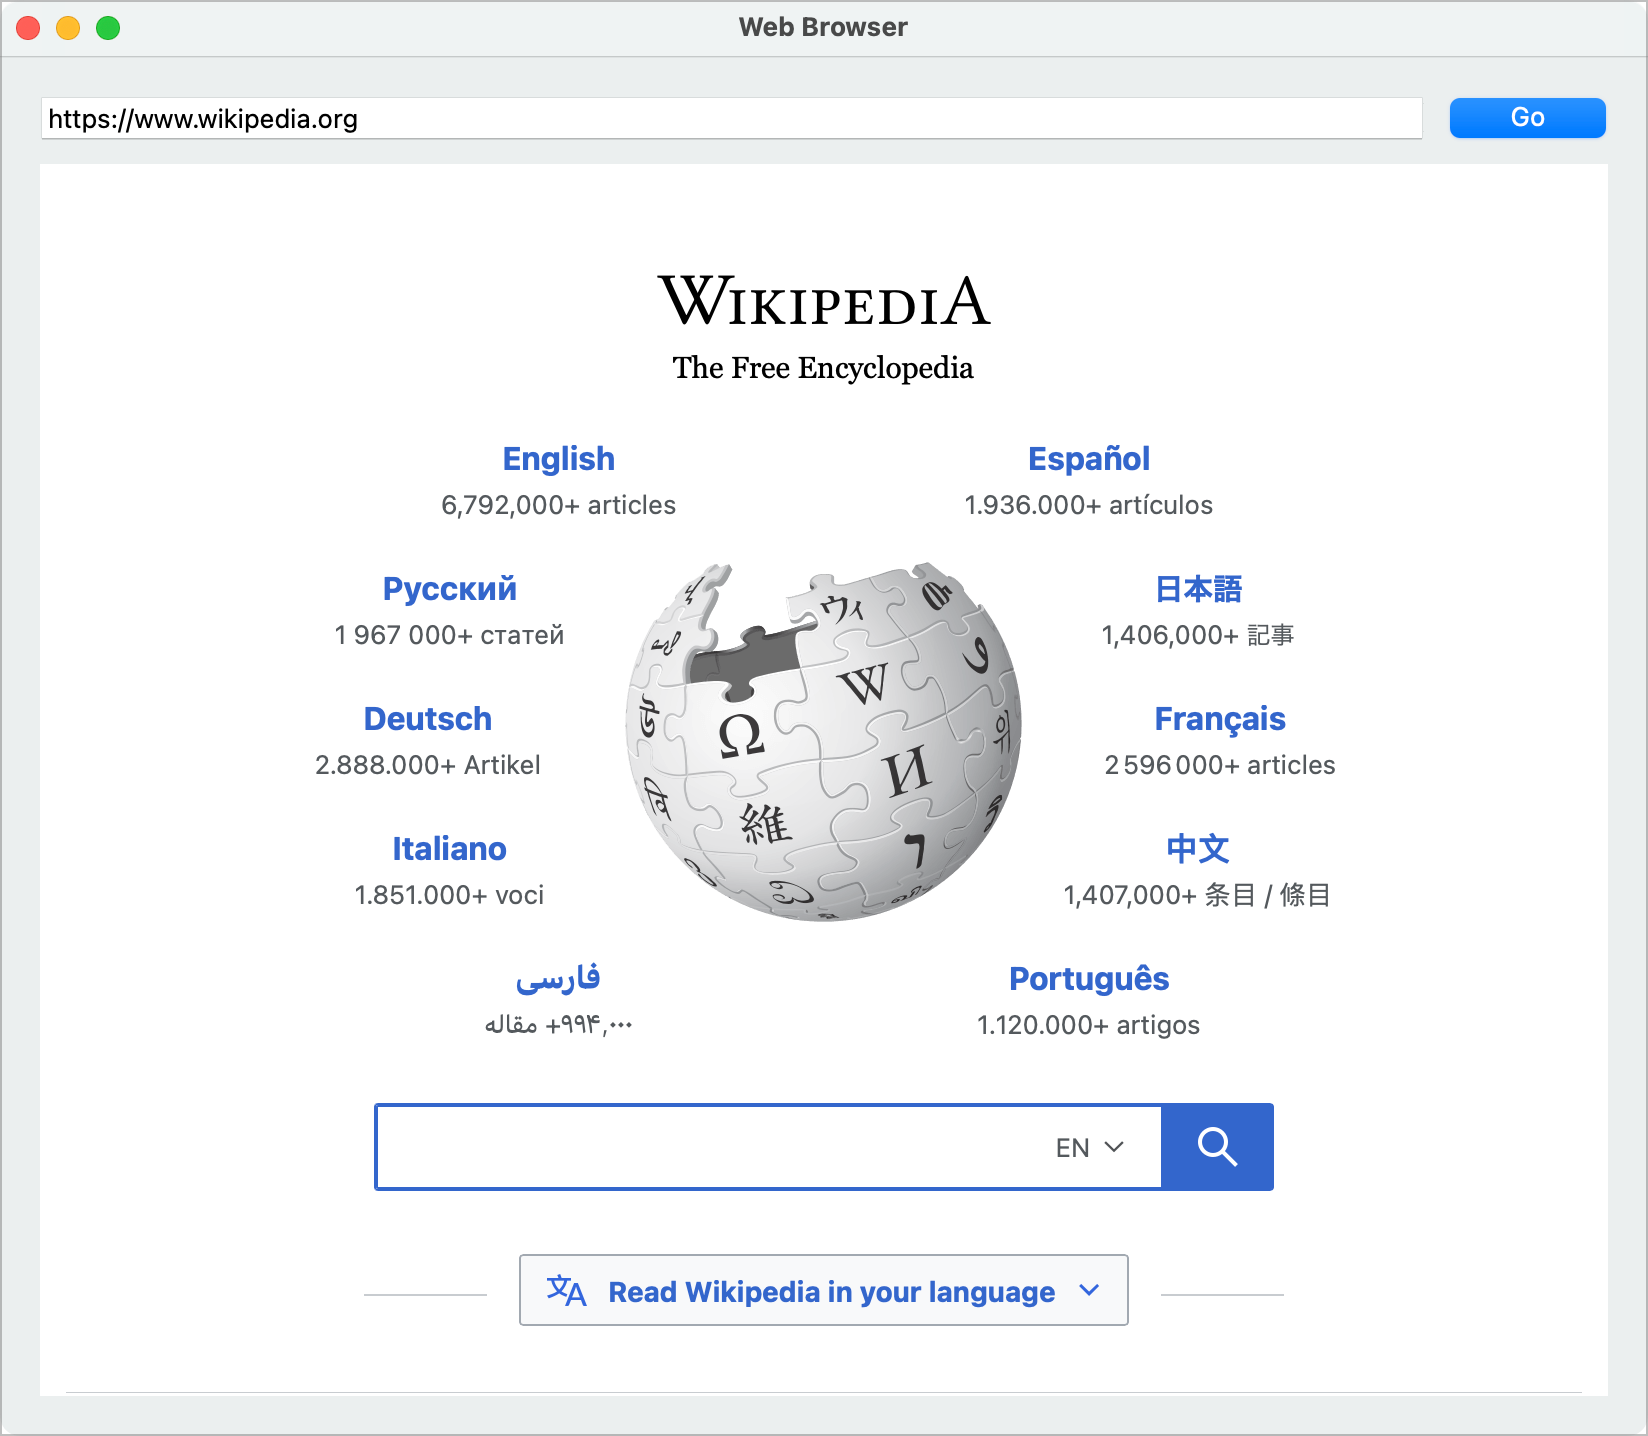This screenshot has width=1648, height=1436.
Task: Select the 日本語 language link
Action: [x=1197, y=589]
